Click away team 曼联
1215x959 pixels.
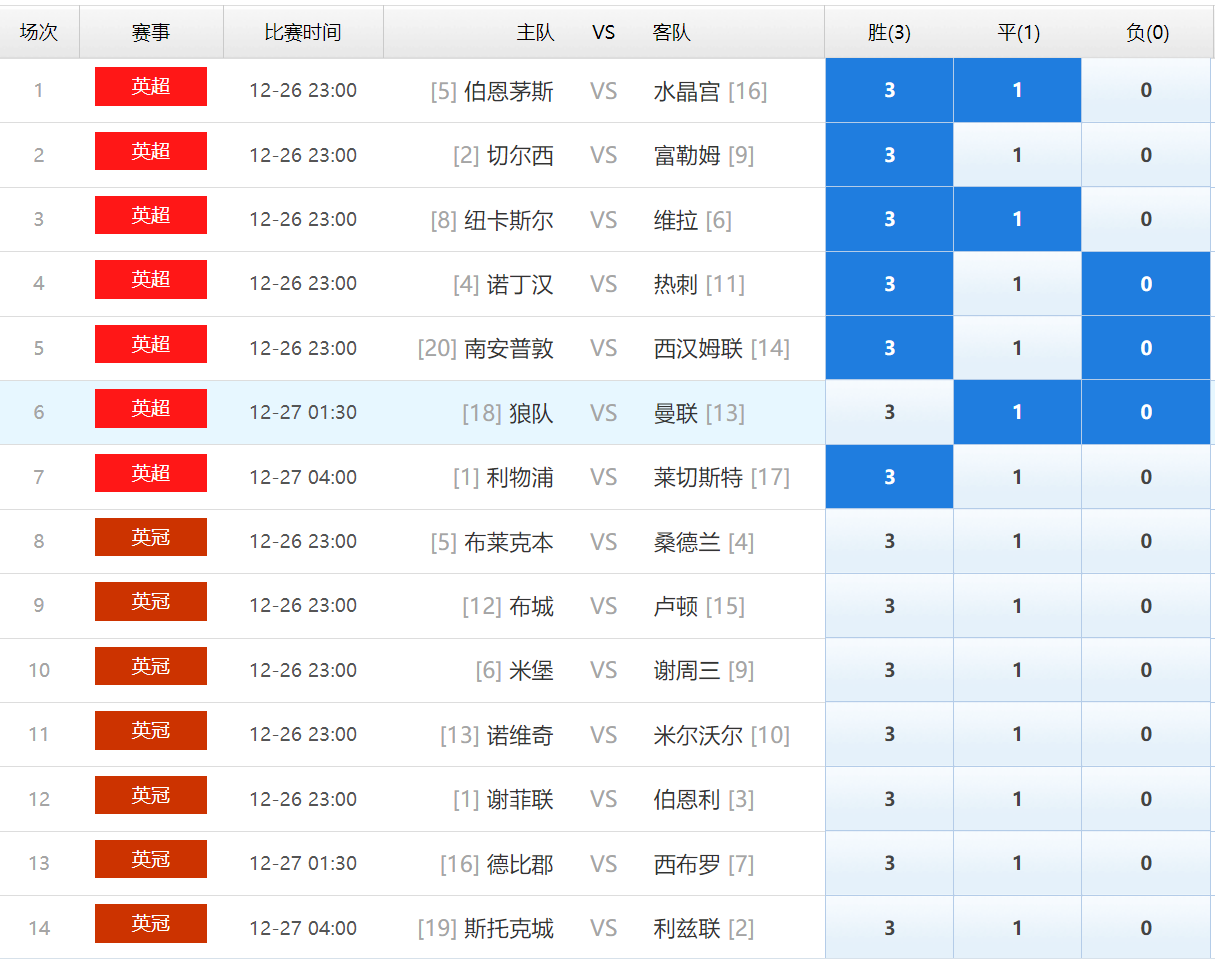point(676,412)
